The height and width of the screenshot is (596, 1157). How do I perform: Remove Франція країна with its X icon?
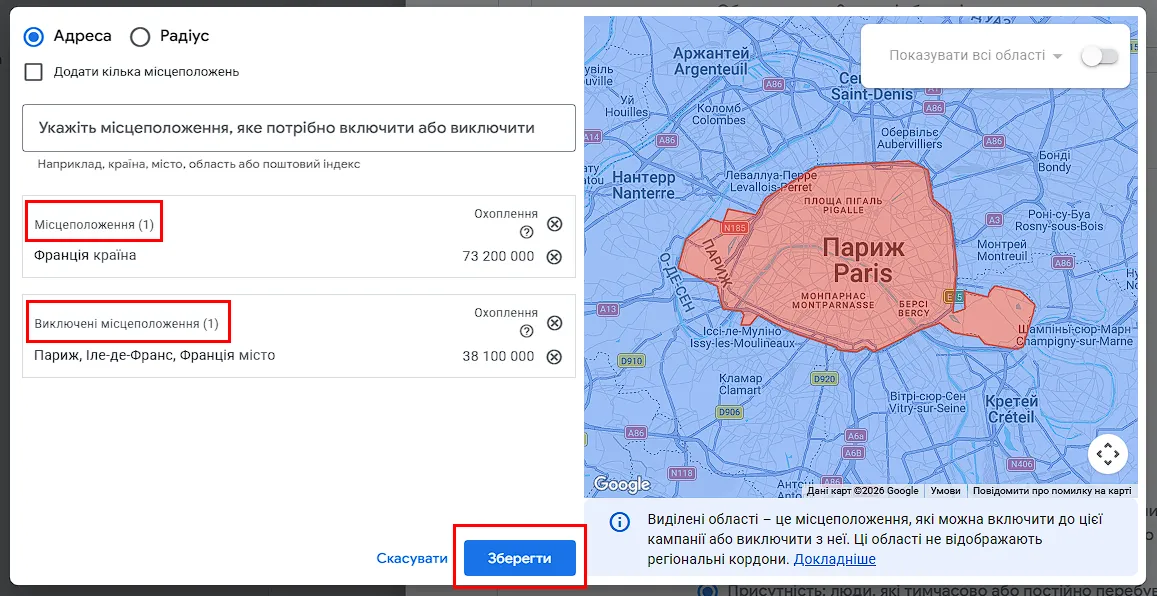[554, 257]
